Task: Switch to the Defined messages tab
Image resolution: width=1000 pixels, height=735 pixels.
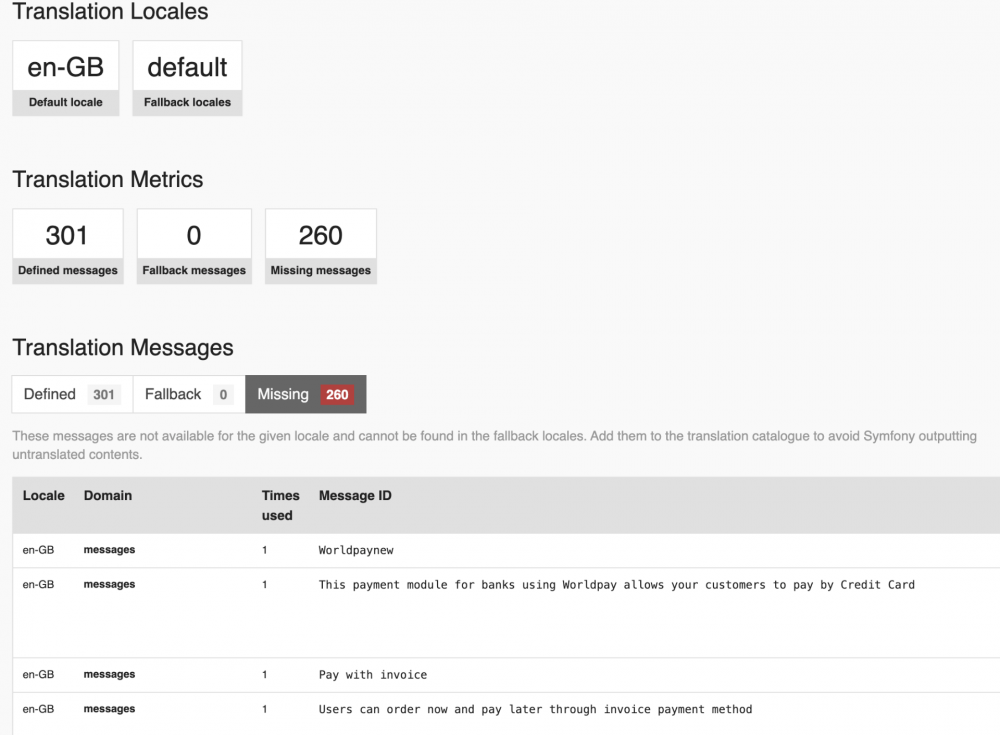Action: [x=50, y=393]
